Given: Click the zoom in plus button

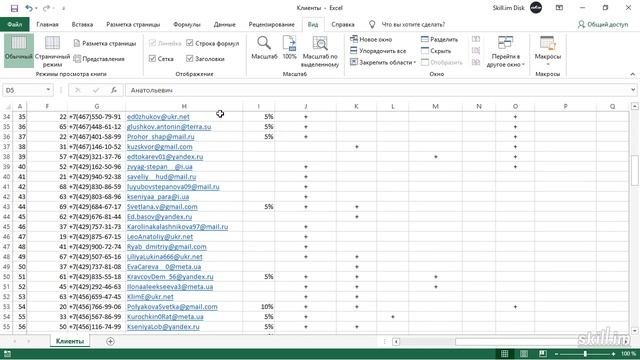Looking at the screenshot, I should pyautogui.click(x=613, y=354).
